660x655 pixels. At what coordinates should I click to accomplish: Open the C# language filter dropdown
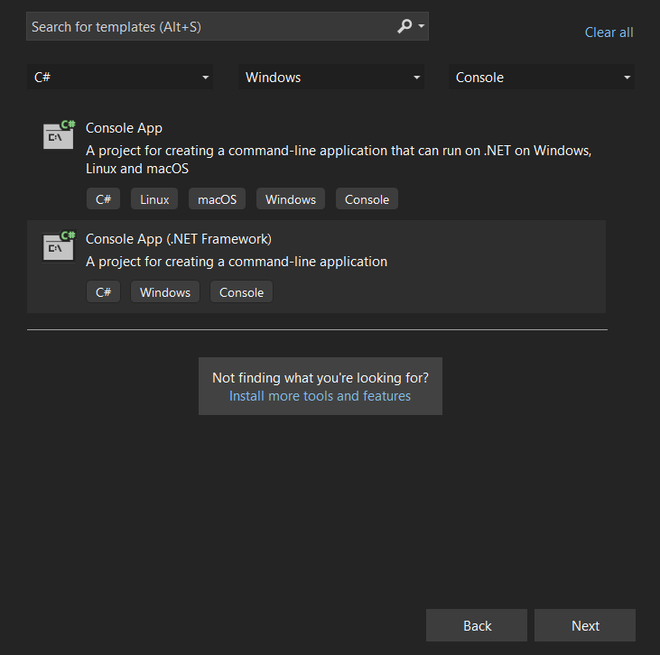click(x=120, y=77)
